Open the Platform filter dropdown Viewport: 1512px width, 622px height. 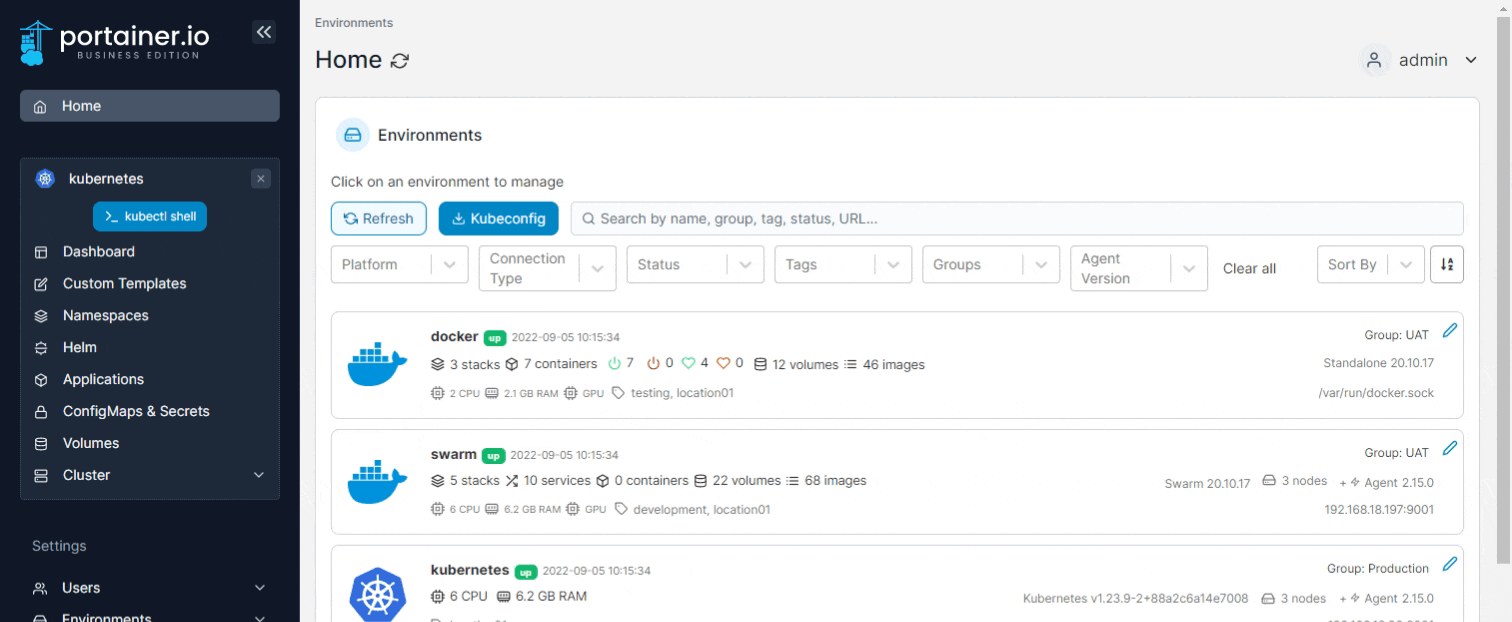(x=399, y=265)
